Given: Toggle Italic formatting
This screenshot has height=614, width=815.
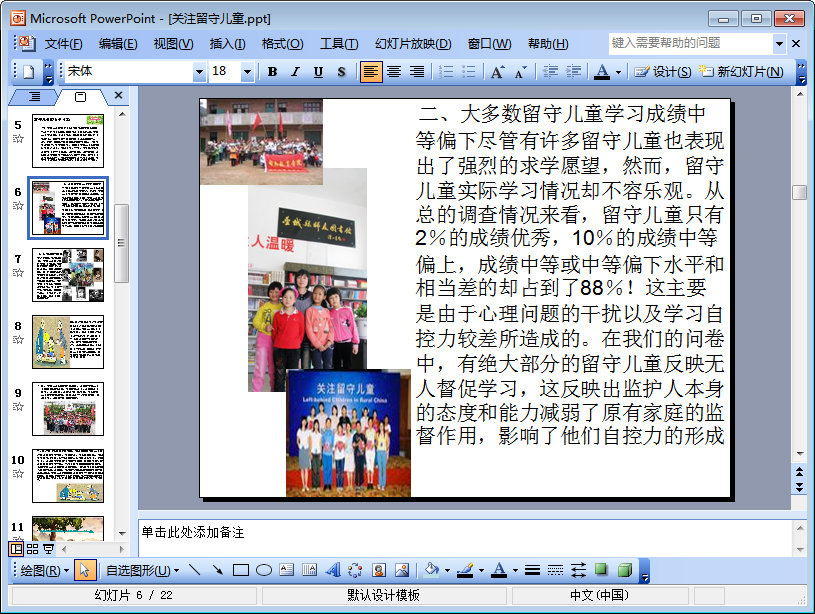Looking at the screenshot, I should tap(295, 72).
